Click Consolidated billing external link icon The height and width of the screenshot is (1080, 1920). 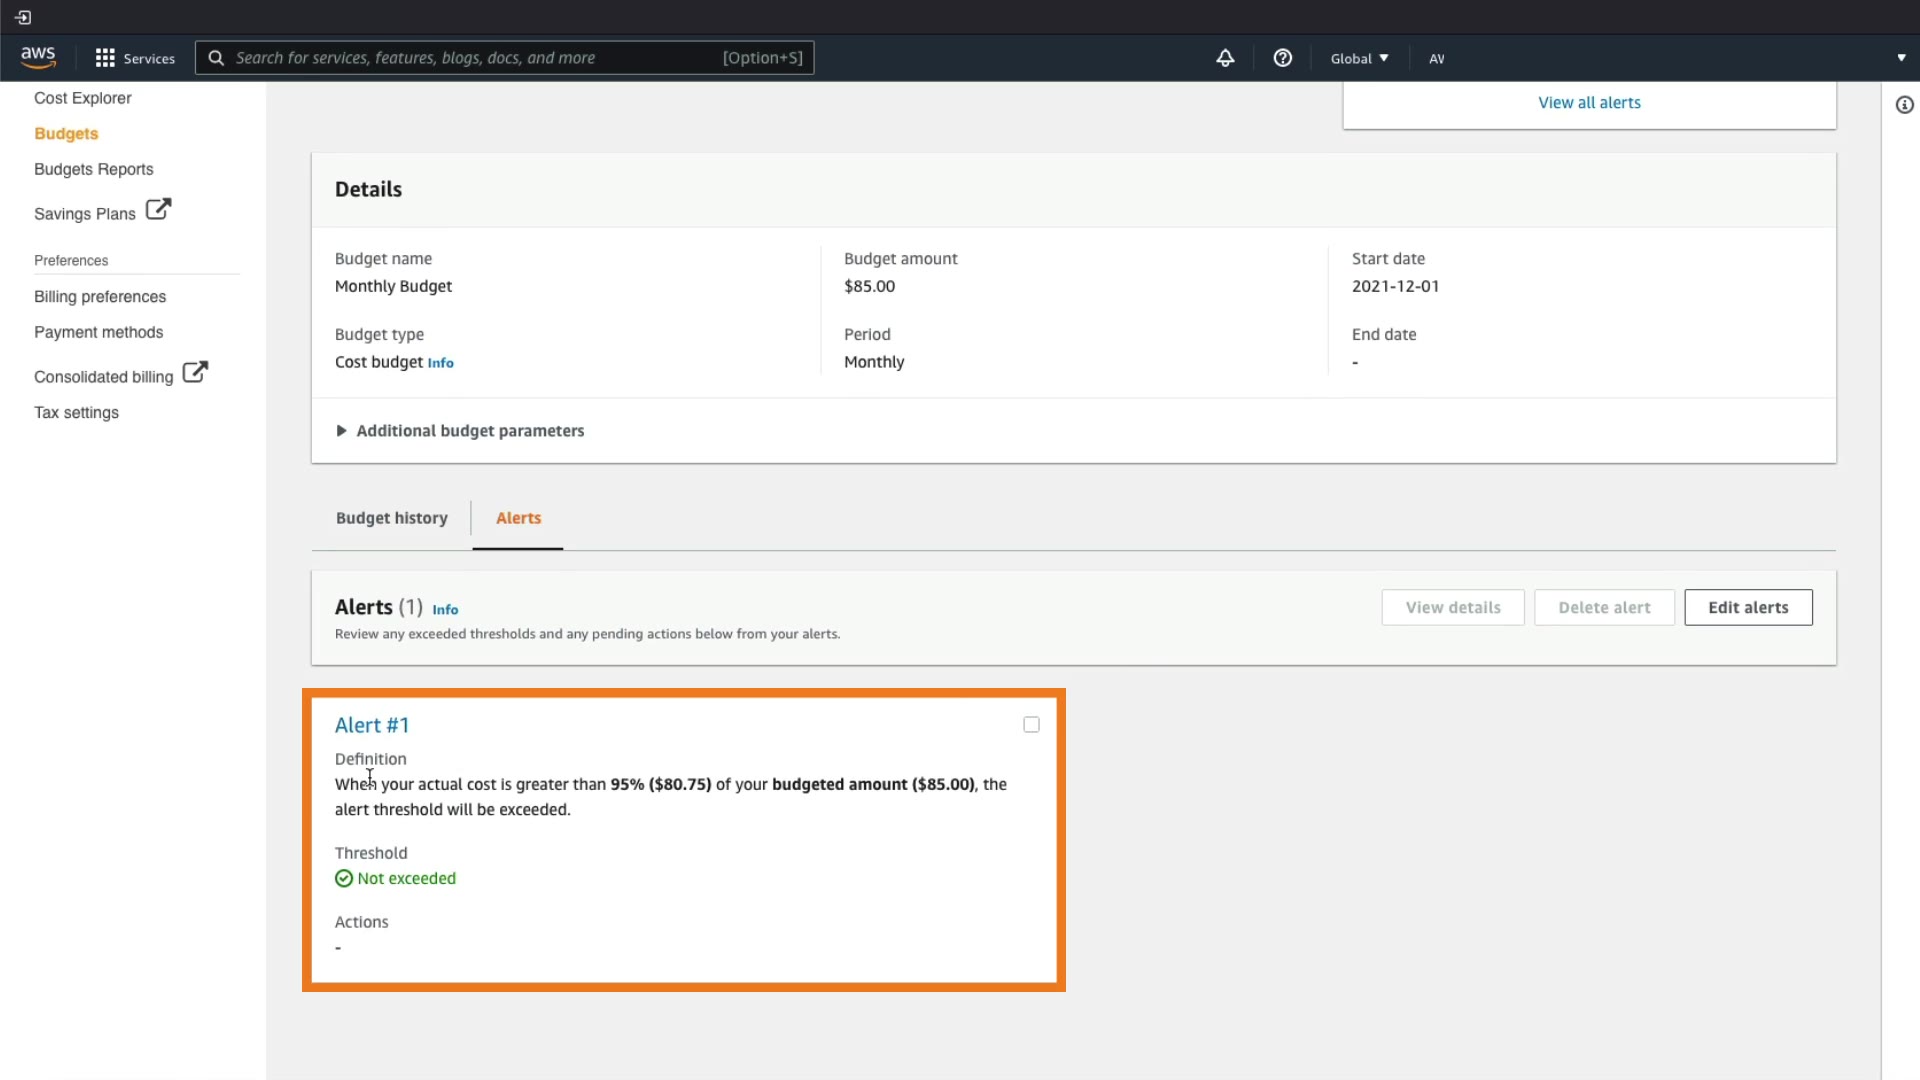[x=195, y=372]
